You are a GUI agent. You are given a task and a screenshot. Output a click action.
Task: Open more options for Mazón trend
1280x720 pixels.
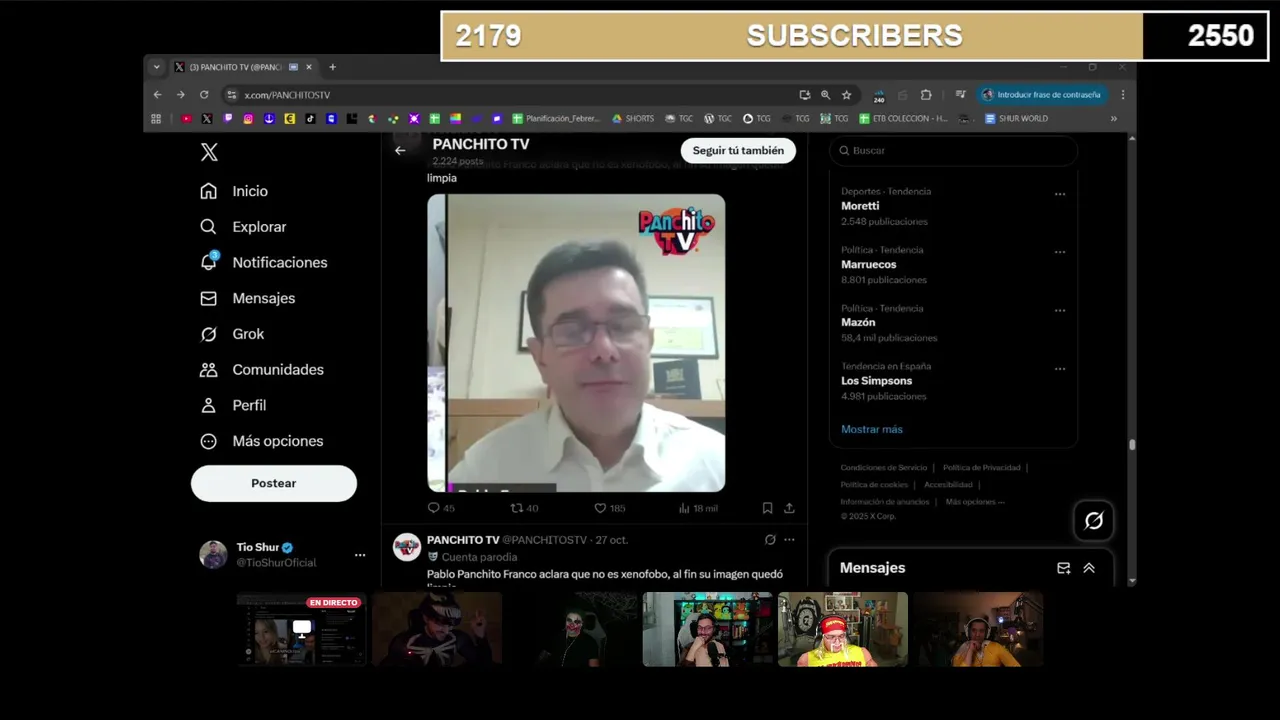pos(1060,310)
